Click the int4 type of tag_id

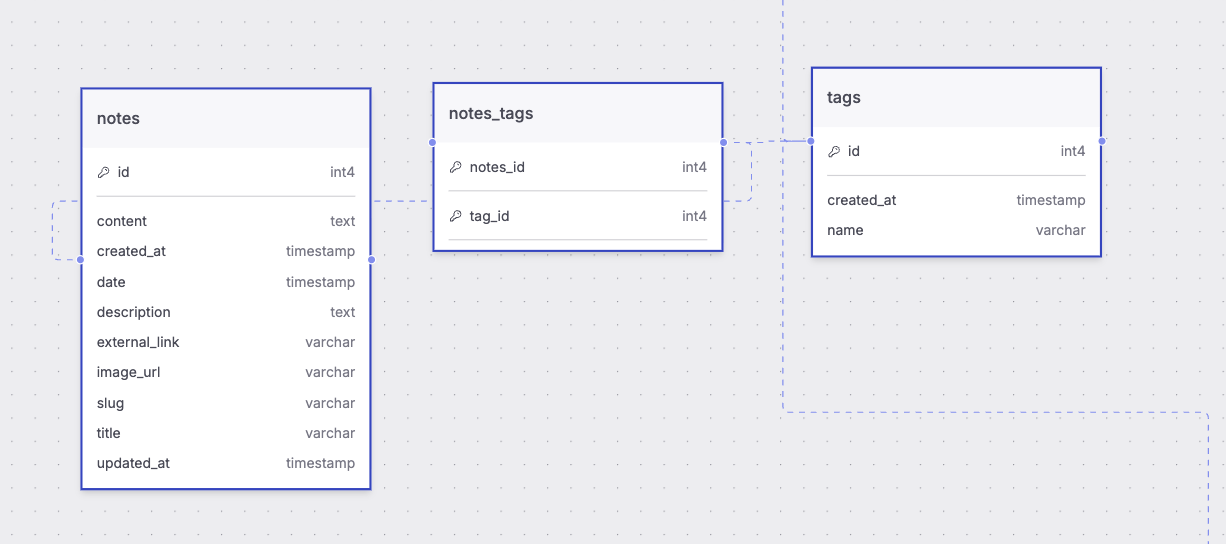pos(694,216)
